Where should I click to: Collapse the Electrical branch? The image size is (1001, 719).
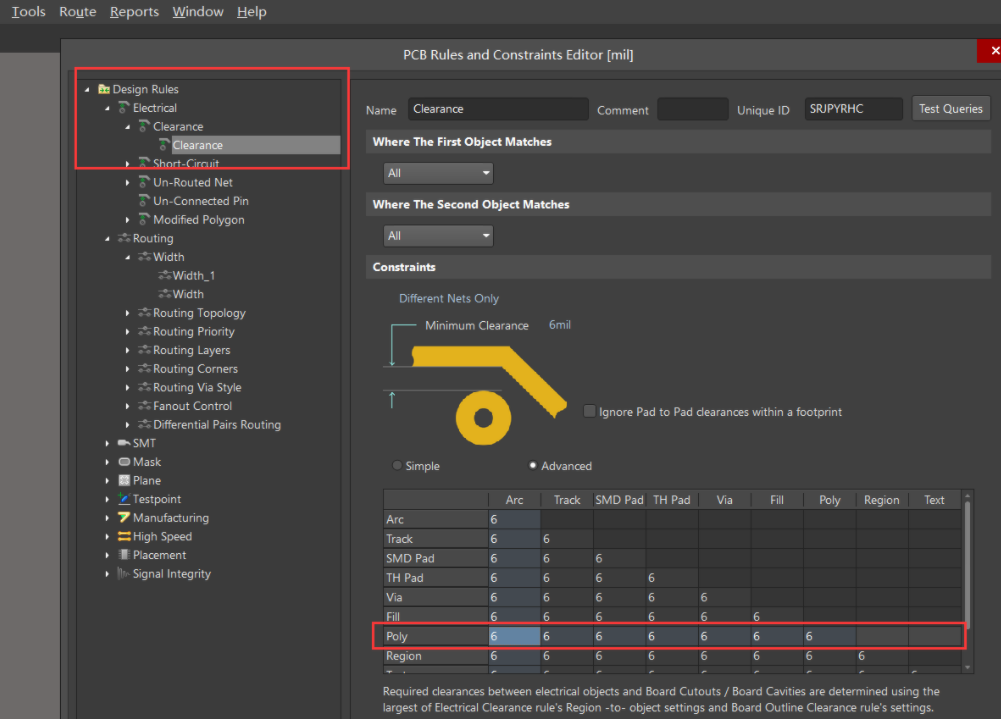[107, 108]
